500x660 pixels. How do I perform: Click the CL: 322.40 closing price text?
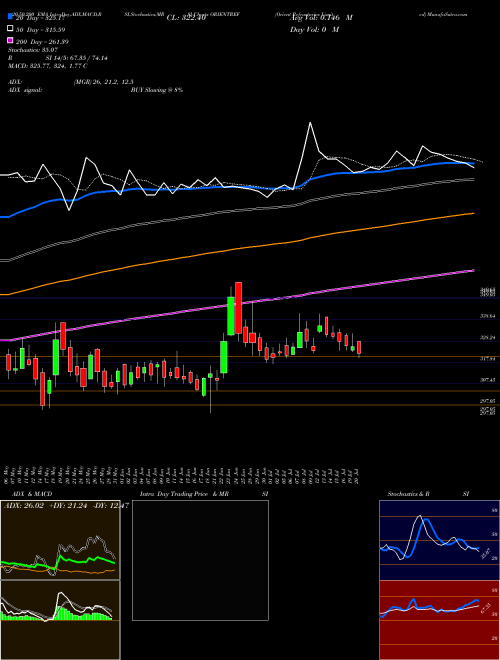(x=186, y=18)
